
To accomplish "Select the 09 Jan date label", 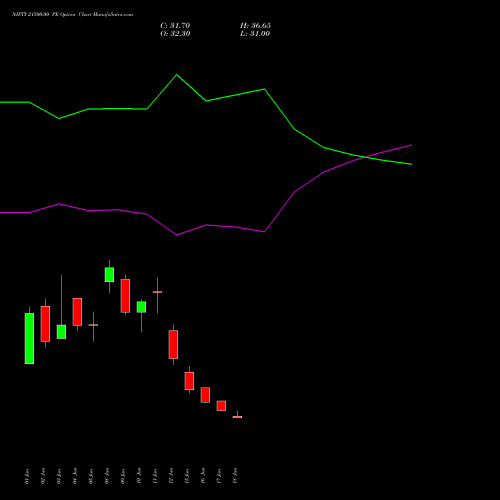I will [123, 476].
